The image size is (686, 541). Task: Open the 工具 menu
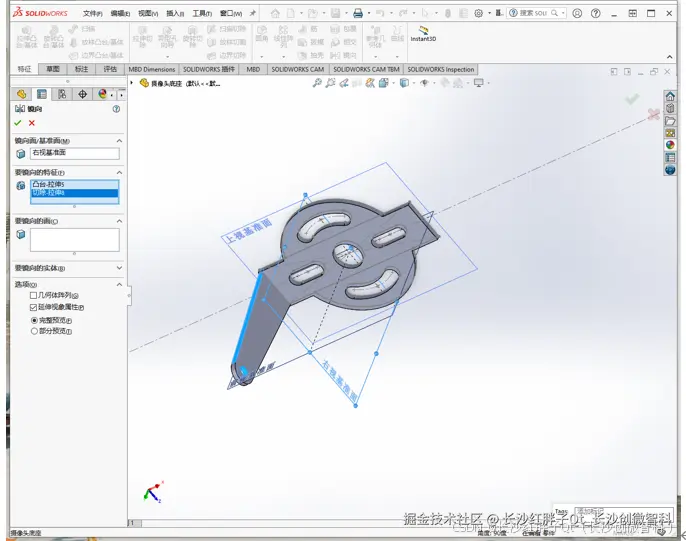pyautogui.click(x=202, y=14)
